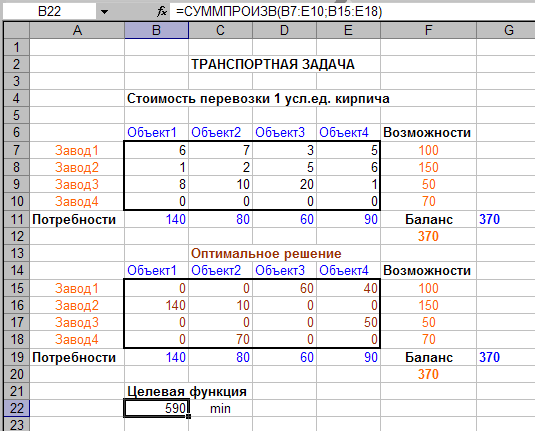Image resolution: width=535 pixels, height=431 pixels.
Task: Select Завод1 label in row 7
Action: 77,150
